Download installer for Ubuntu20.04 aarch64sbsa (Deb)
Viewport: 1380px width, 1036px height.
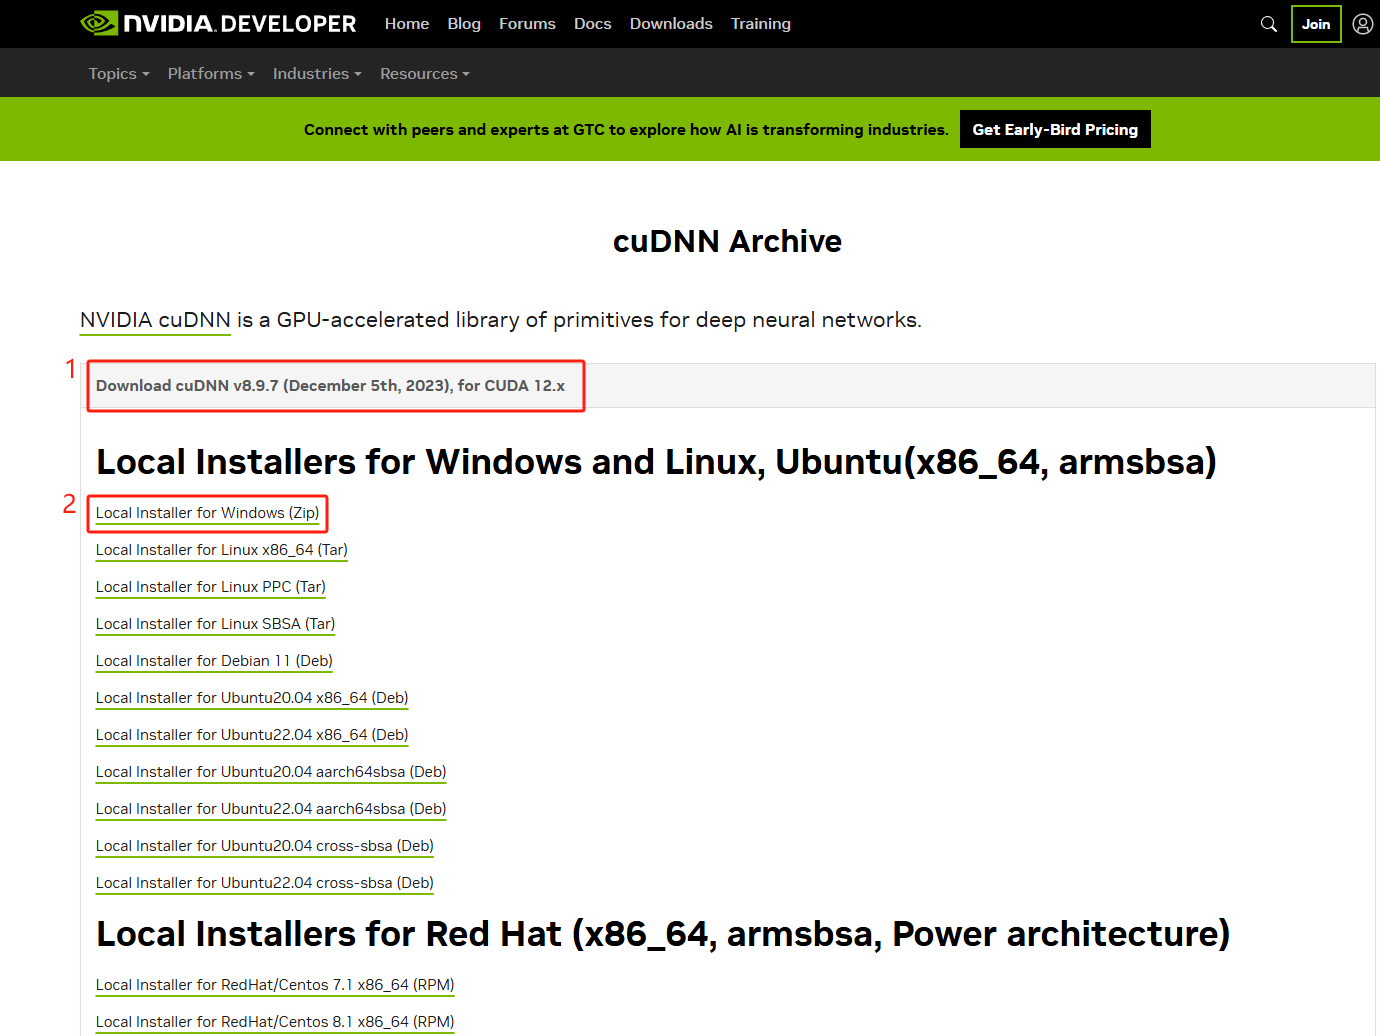point(271,772)
